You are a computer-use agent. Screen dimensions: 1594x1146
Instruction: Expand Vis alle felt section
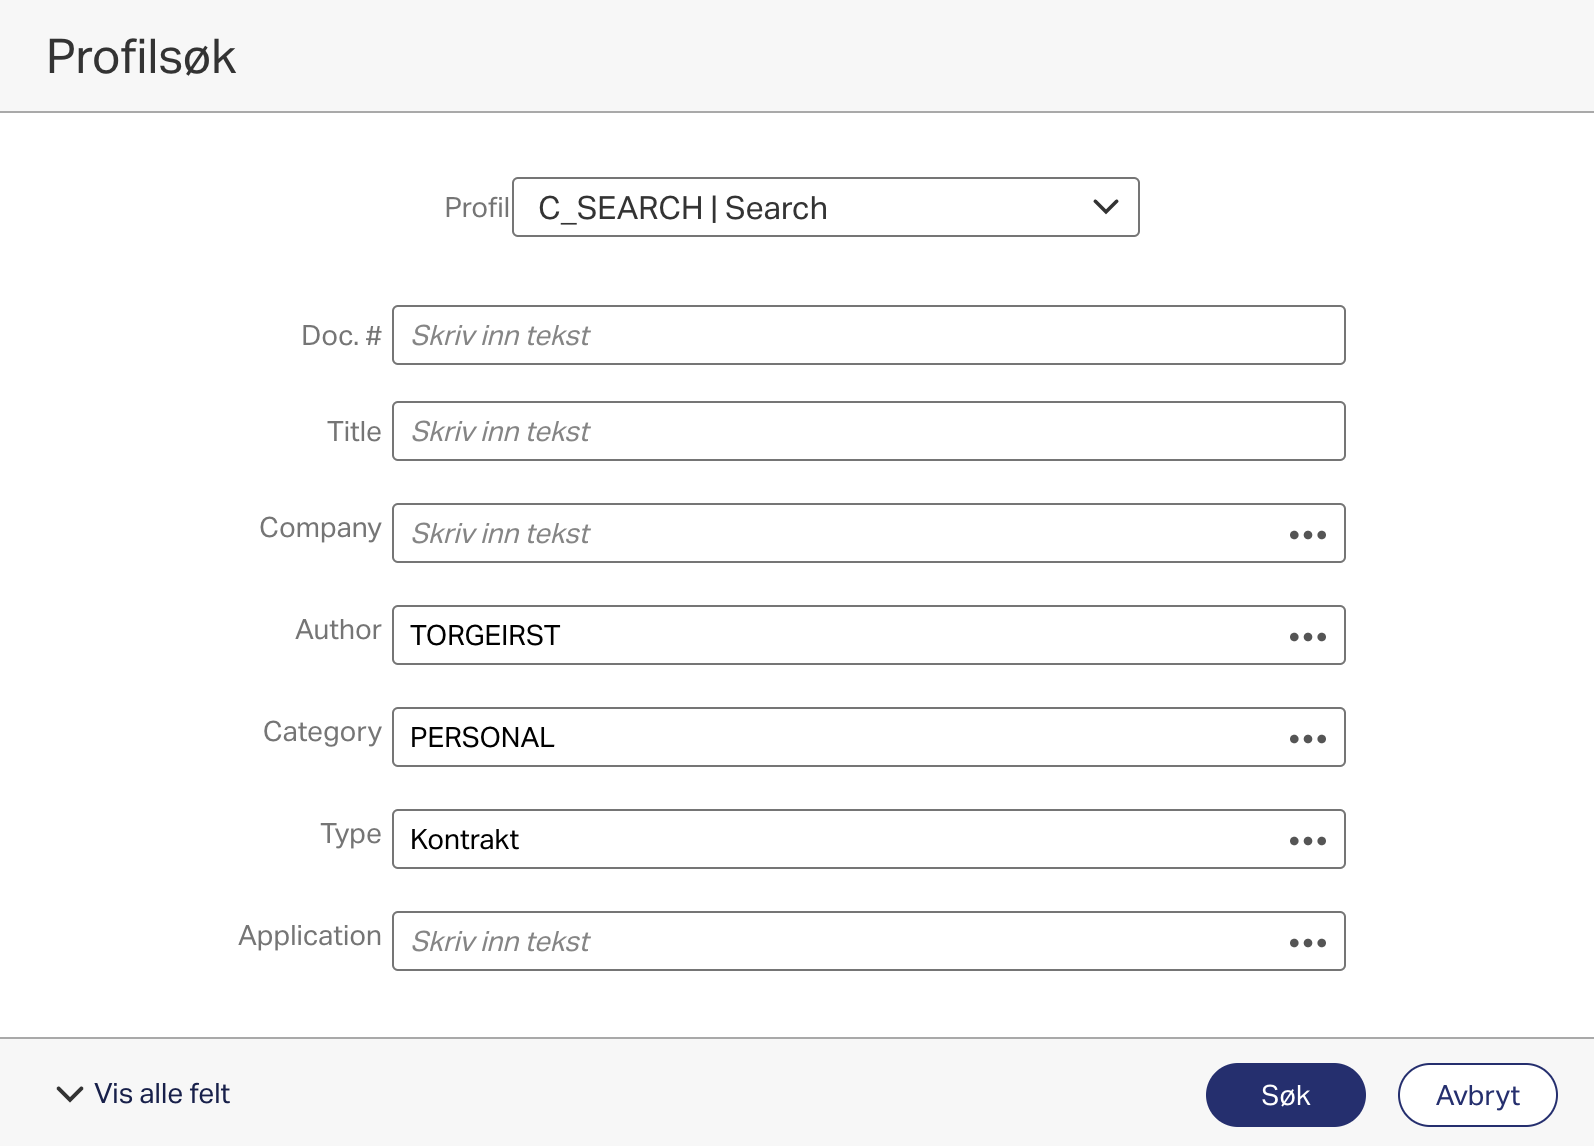[143, 1094]
